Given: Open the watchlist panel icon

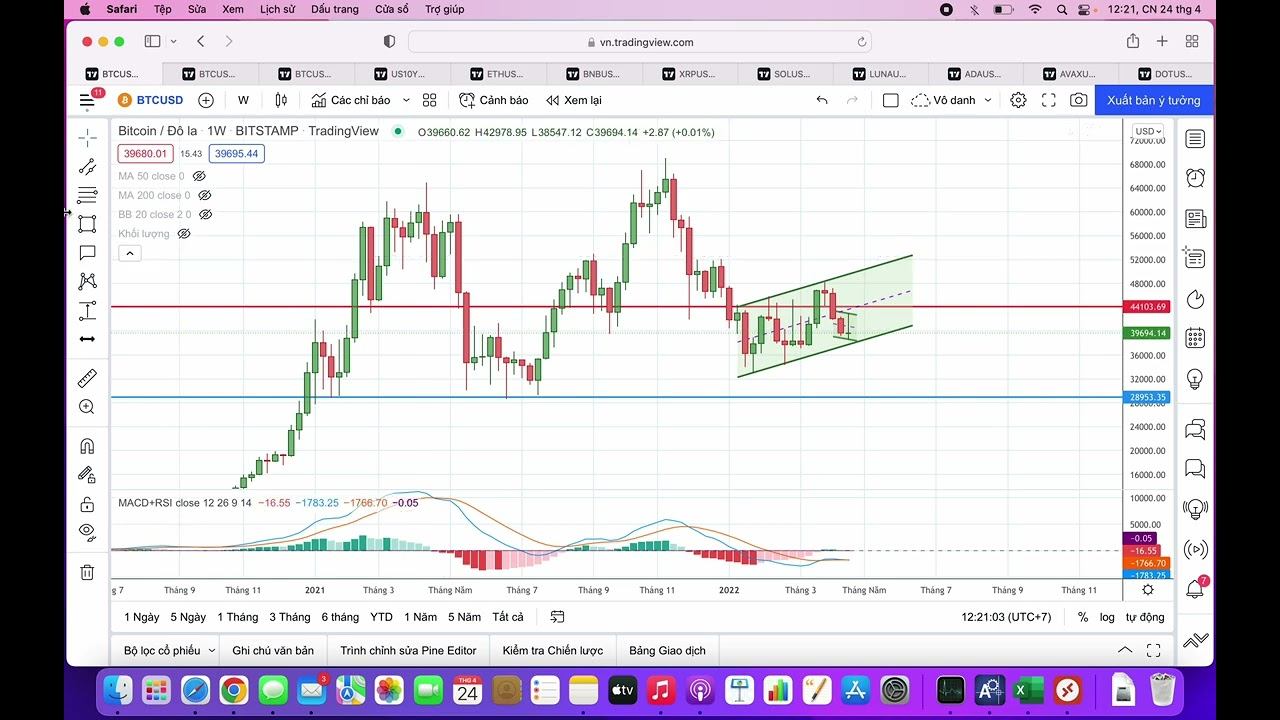Looking at the screenshot, I should pos(1195,139).
